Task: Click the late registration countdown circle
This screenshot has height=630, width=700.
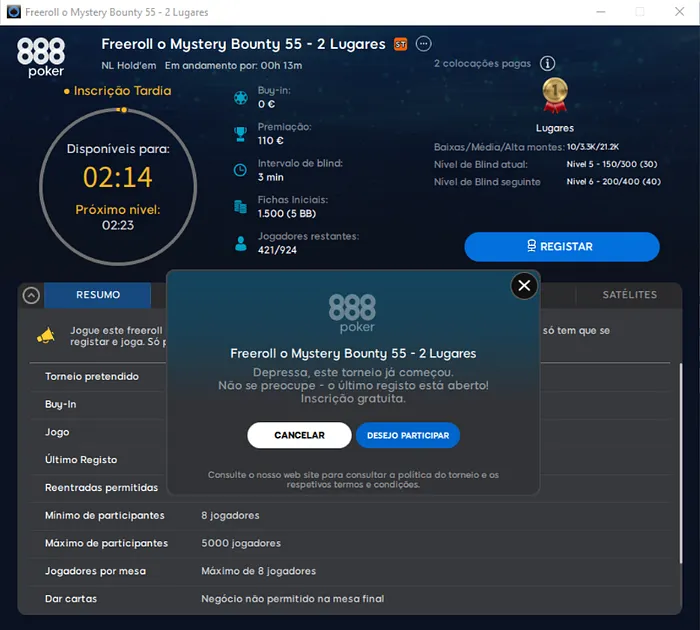Action: pos(118,187)
